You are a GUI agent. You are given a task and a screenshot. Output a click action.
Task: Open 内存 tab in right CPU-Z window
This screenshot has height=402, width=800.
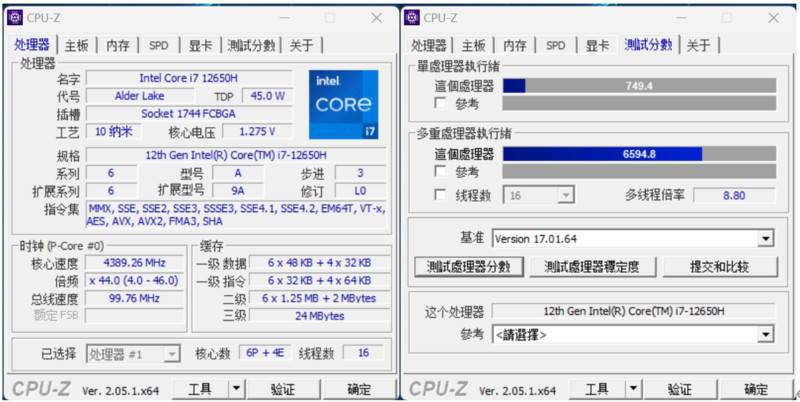point(515,45)
